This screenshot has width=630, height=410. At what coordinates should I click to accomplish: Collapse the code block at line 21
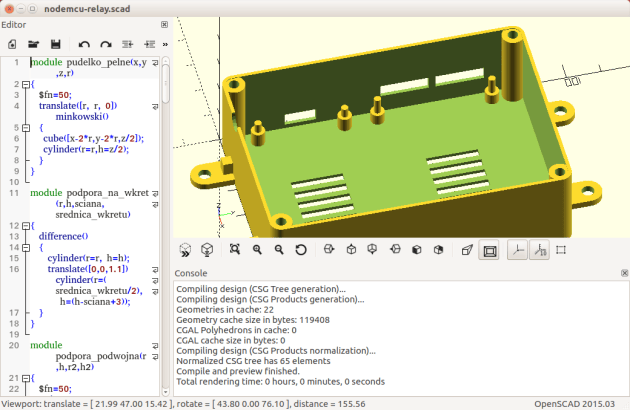(26, 378)
